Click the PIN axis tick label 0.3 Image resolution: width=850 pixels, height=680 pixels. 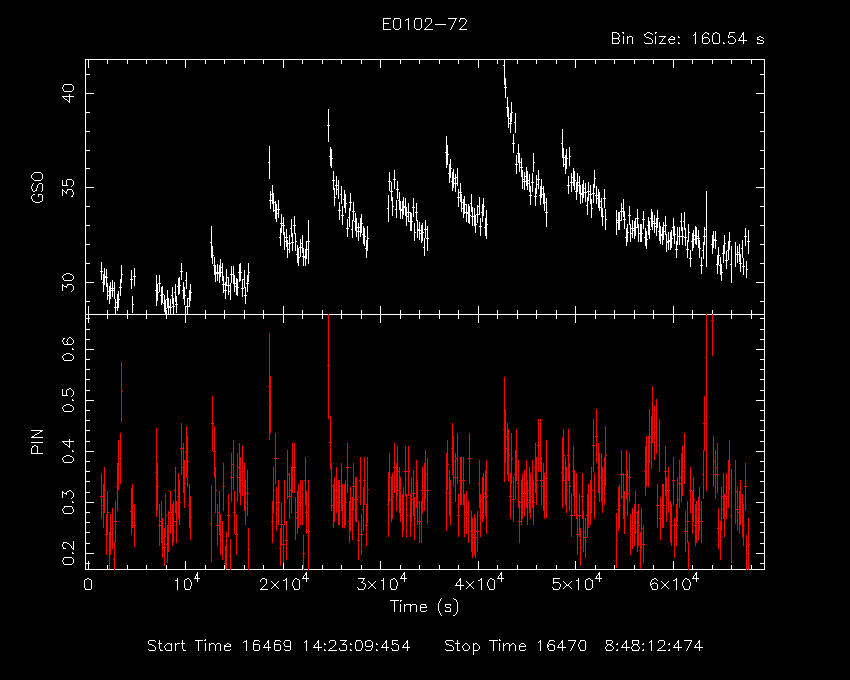68,502
